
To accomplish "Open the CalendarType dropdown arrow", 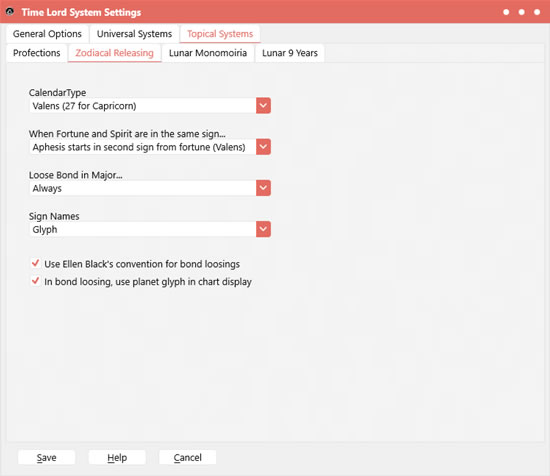I will 263,106.
